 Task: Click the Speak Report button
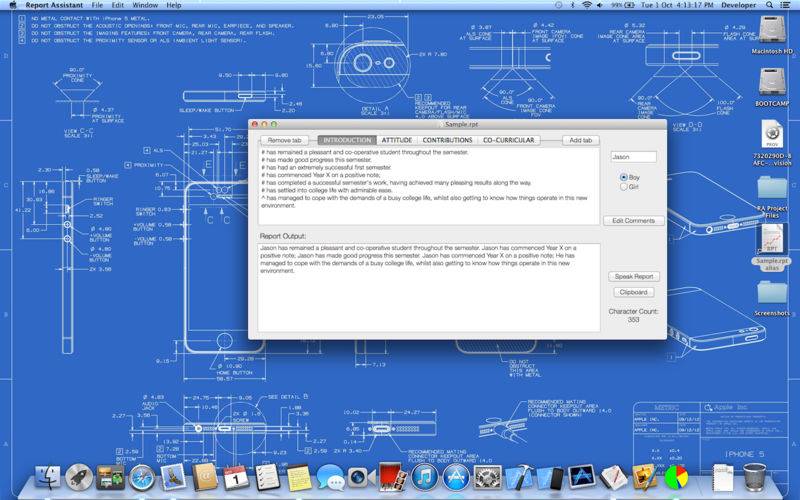pos(634,277)
